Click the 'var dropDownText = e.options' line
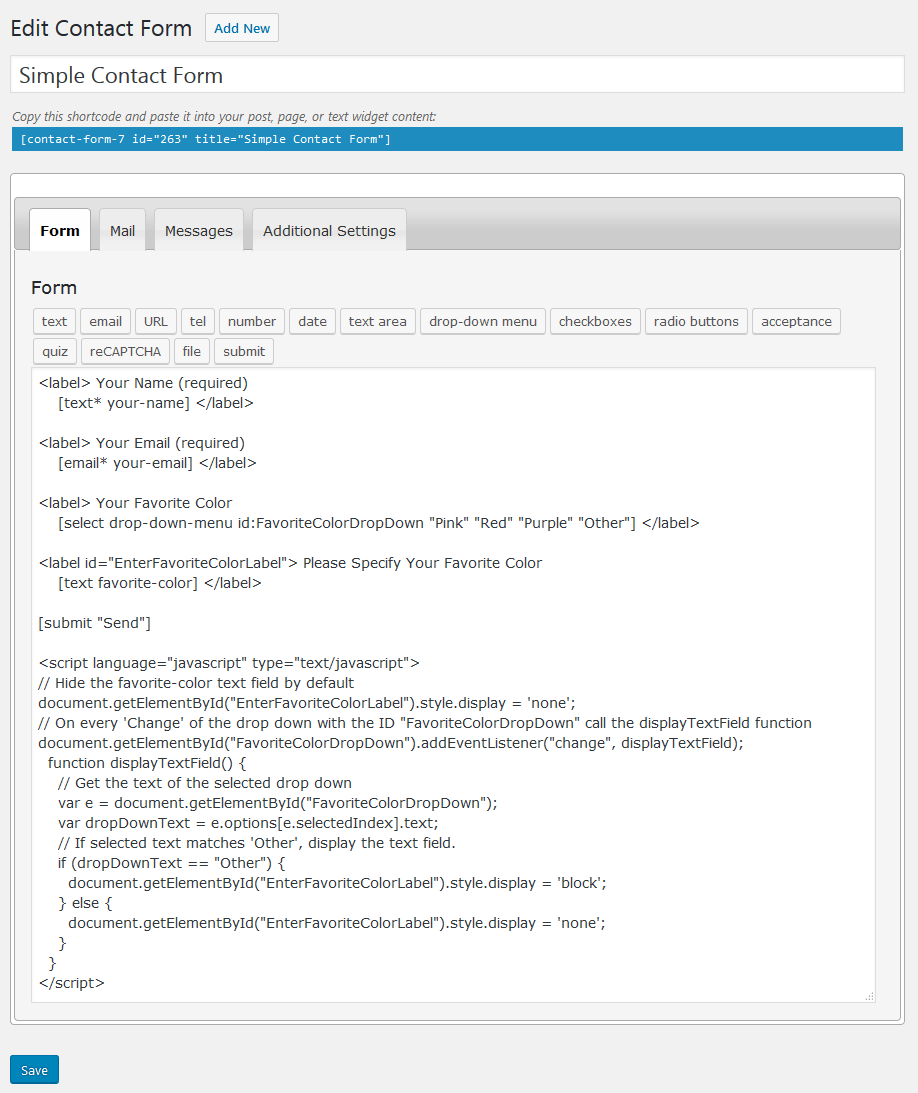Image resolution: width=918 pixels, height=1093 pixels. pyautogui.click(x=248, y=823)
